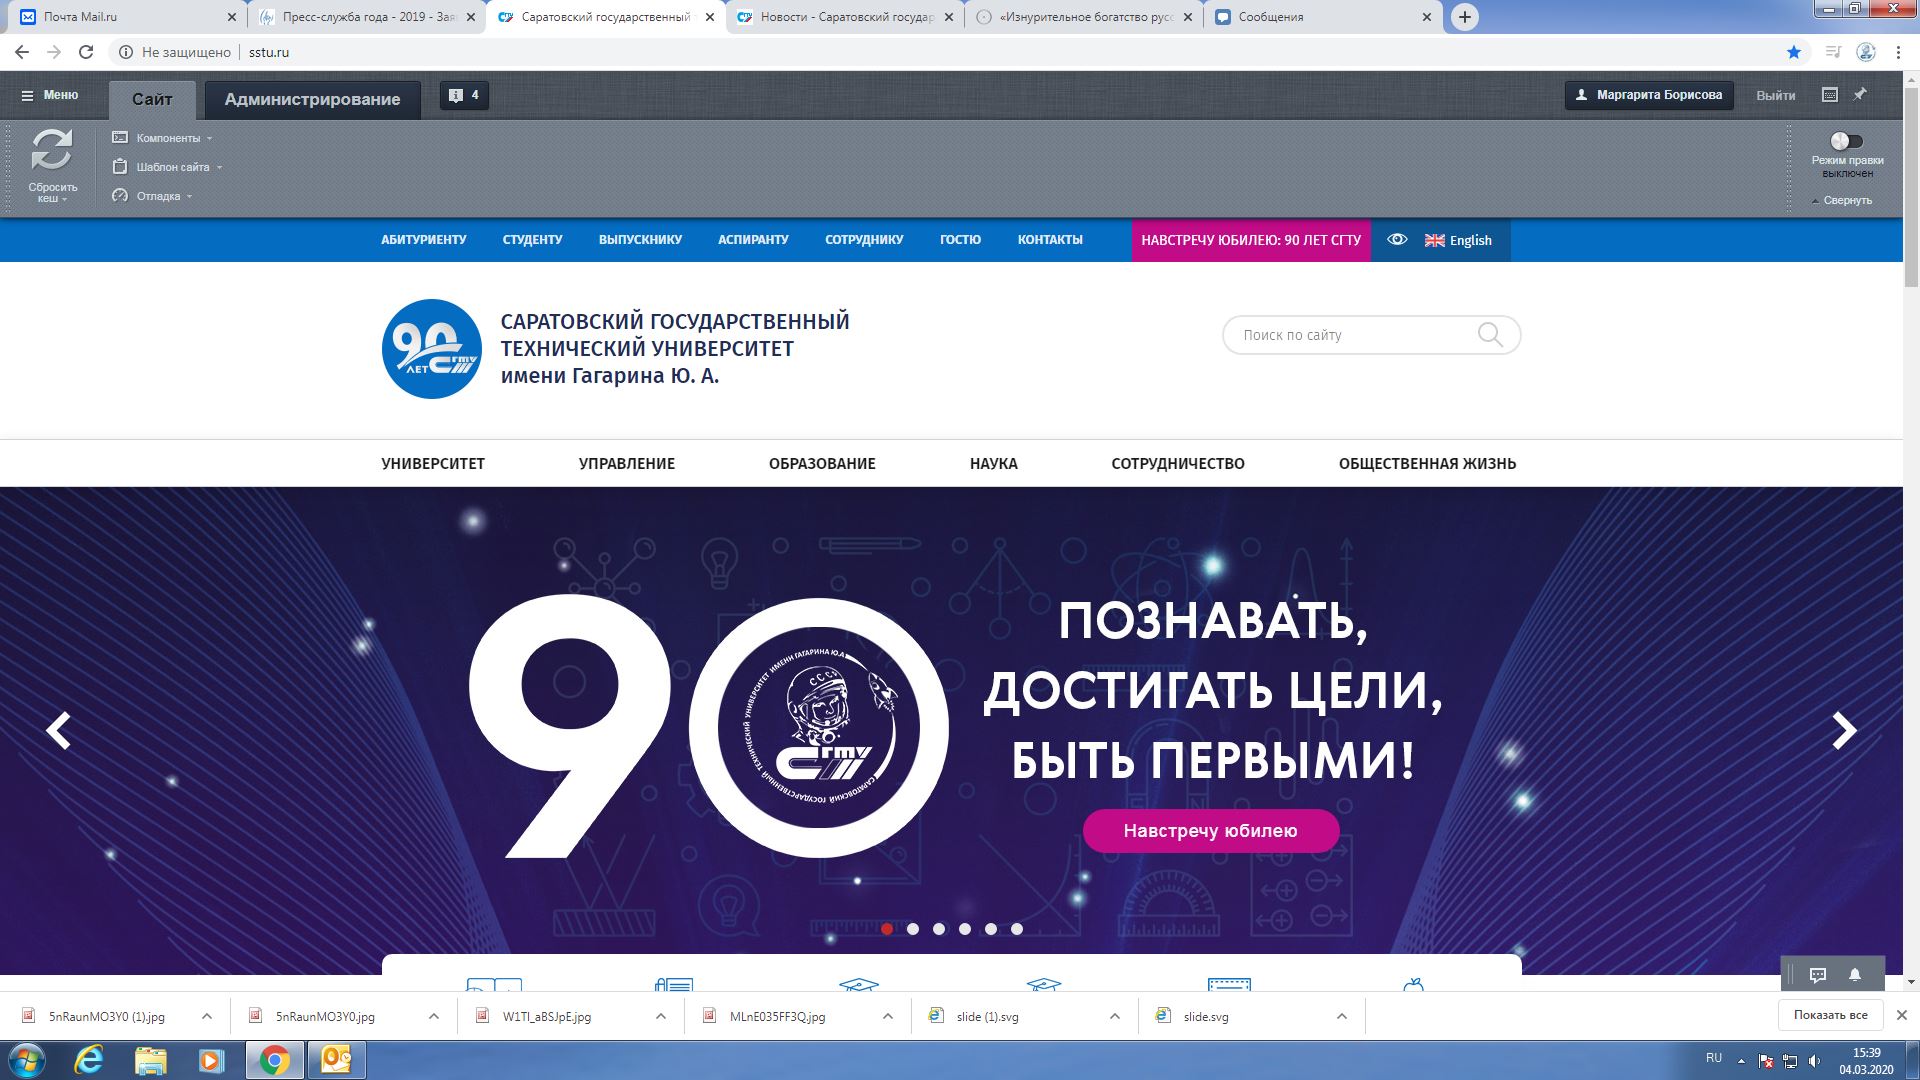The image size is (1920, 1080).
Task: Launch Internet Explorer from the taskbar
Action: click(x=90, y=1059)
